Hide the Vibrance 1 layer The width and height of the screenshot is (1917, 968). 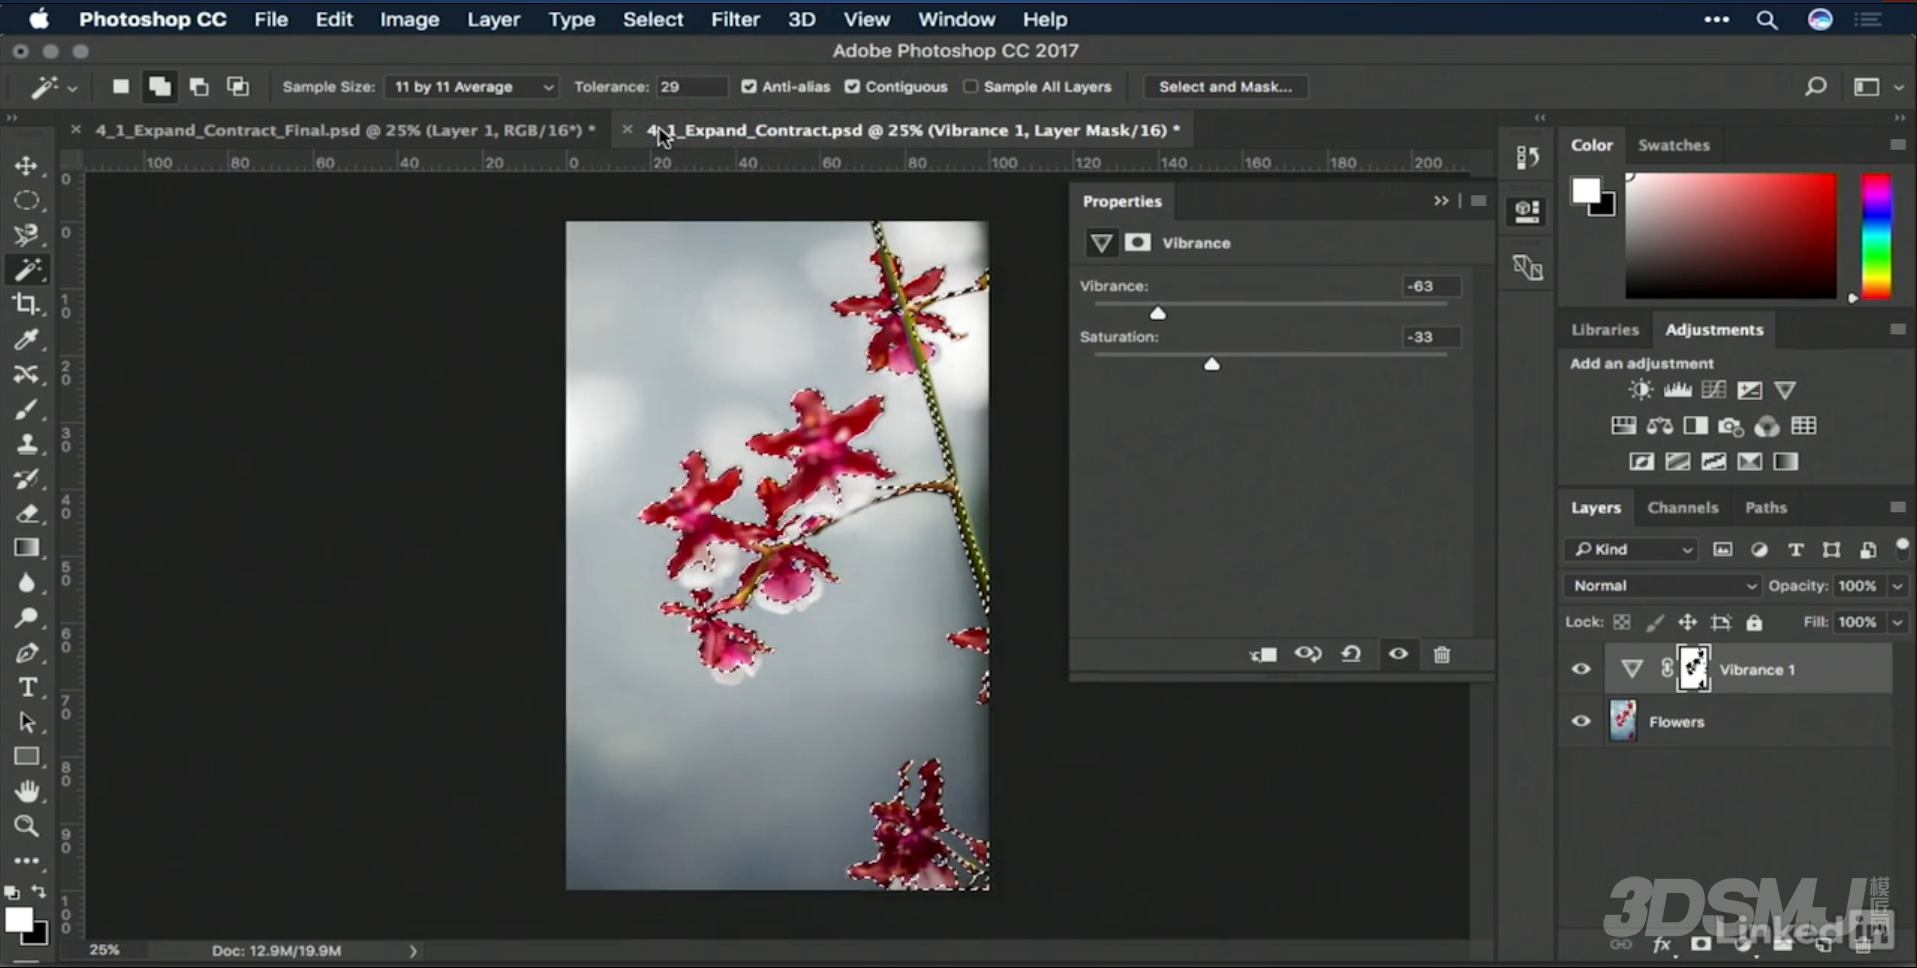[1581, 669]
